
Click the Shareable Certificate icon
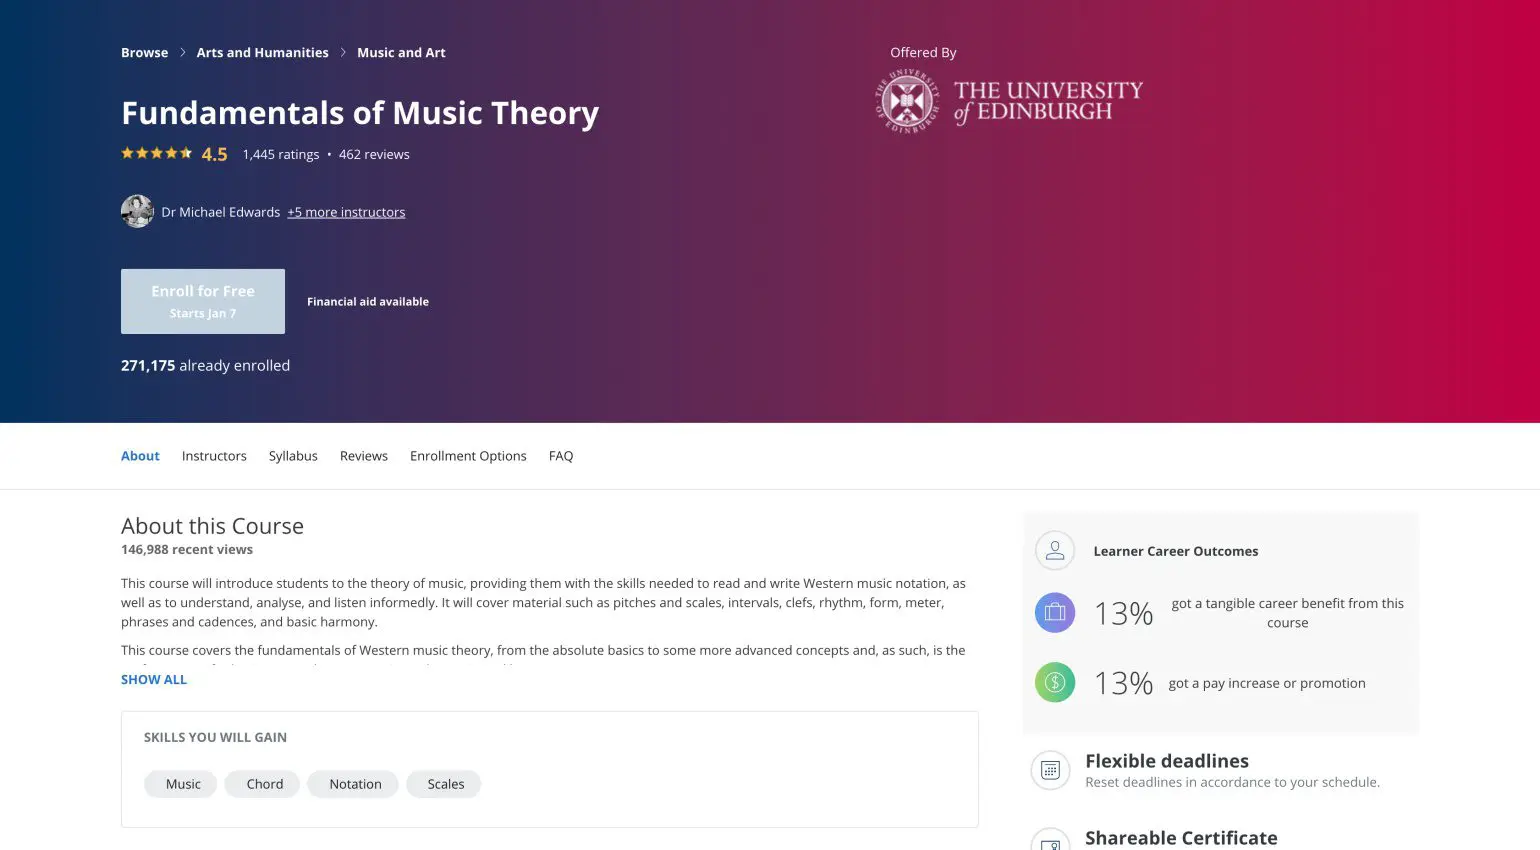[1050, 845]
